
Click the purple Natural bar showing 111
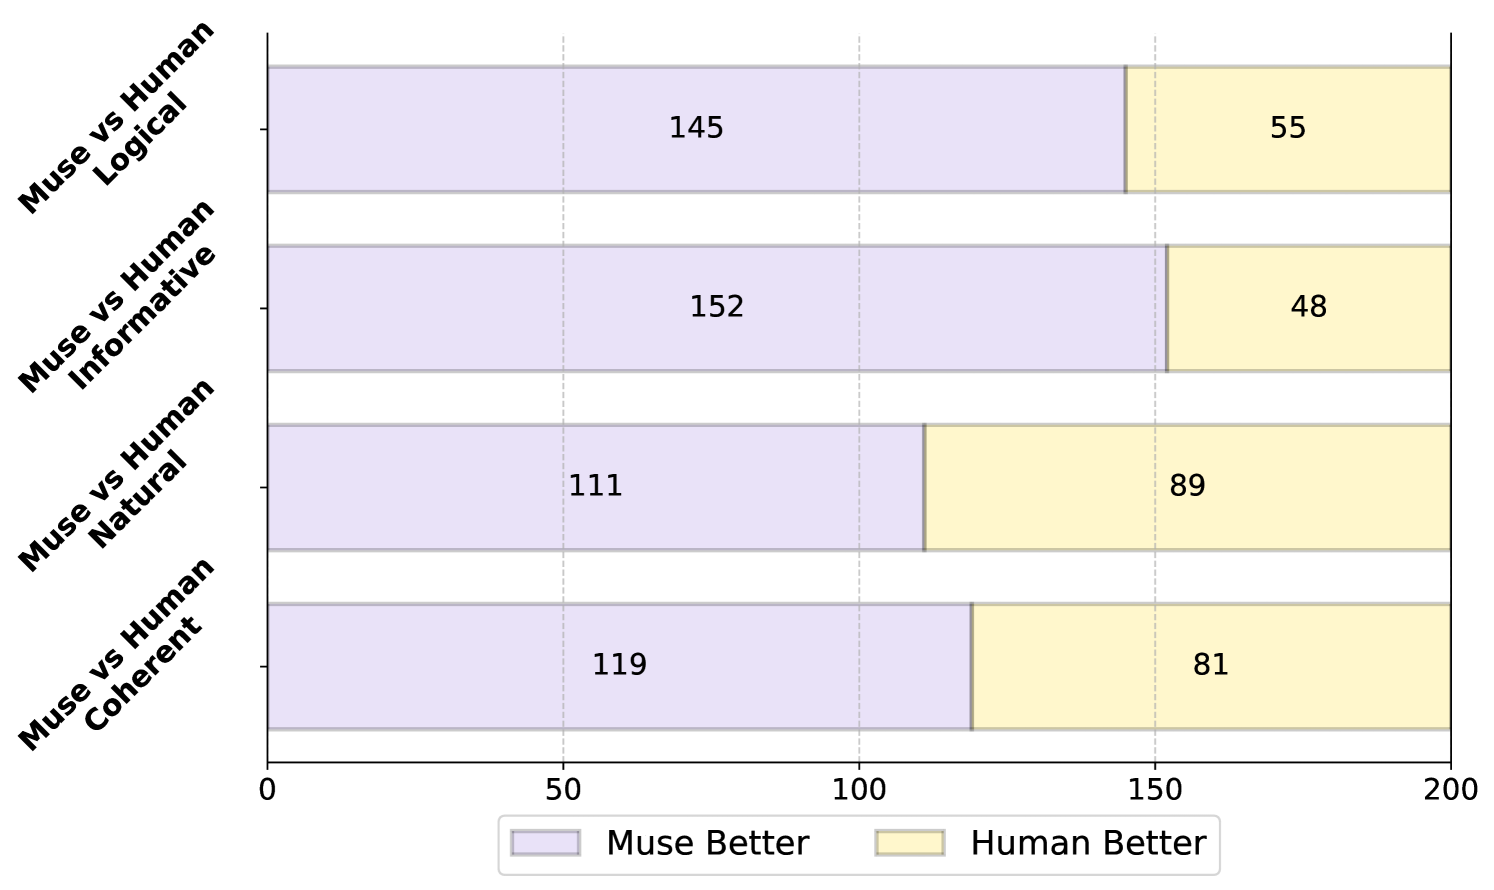pos(596,487)
